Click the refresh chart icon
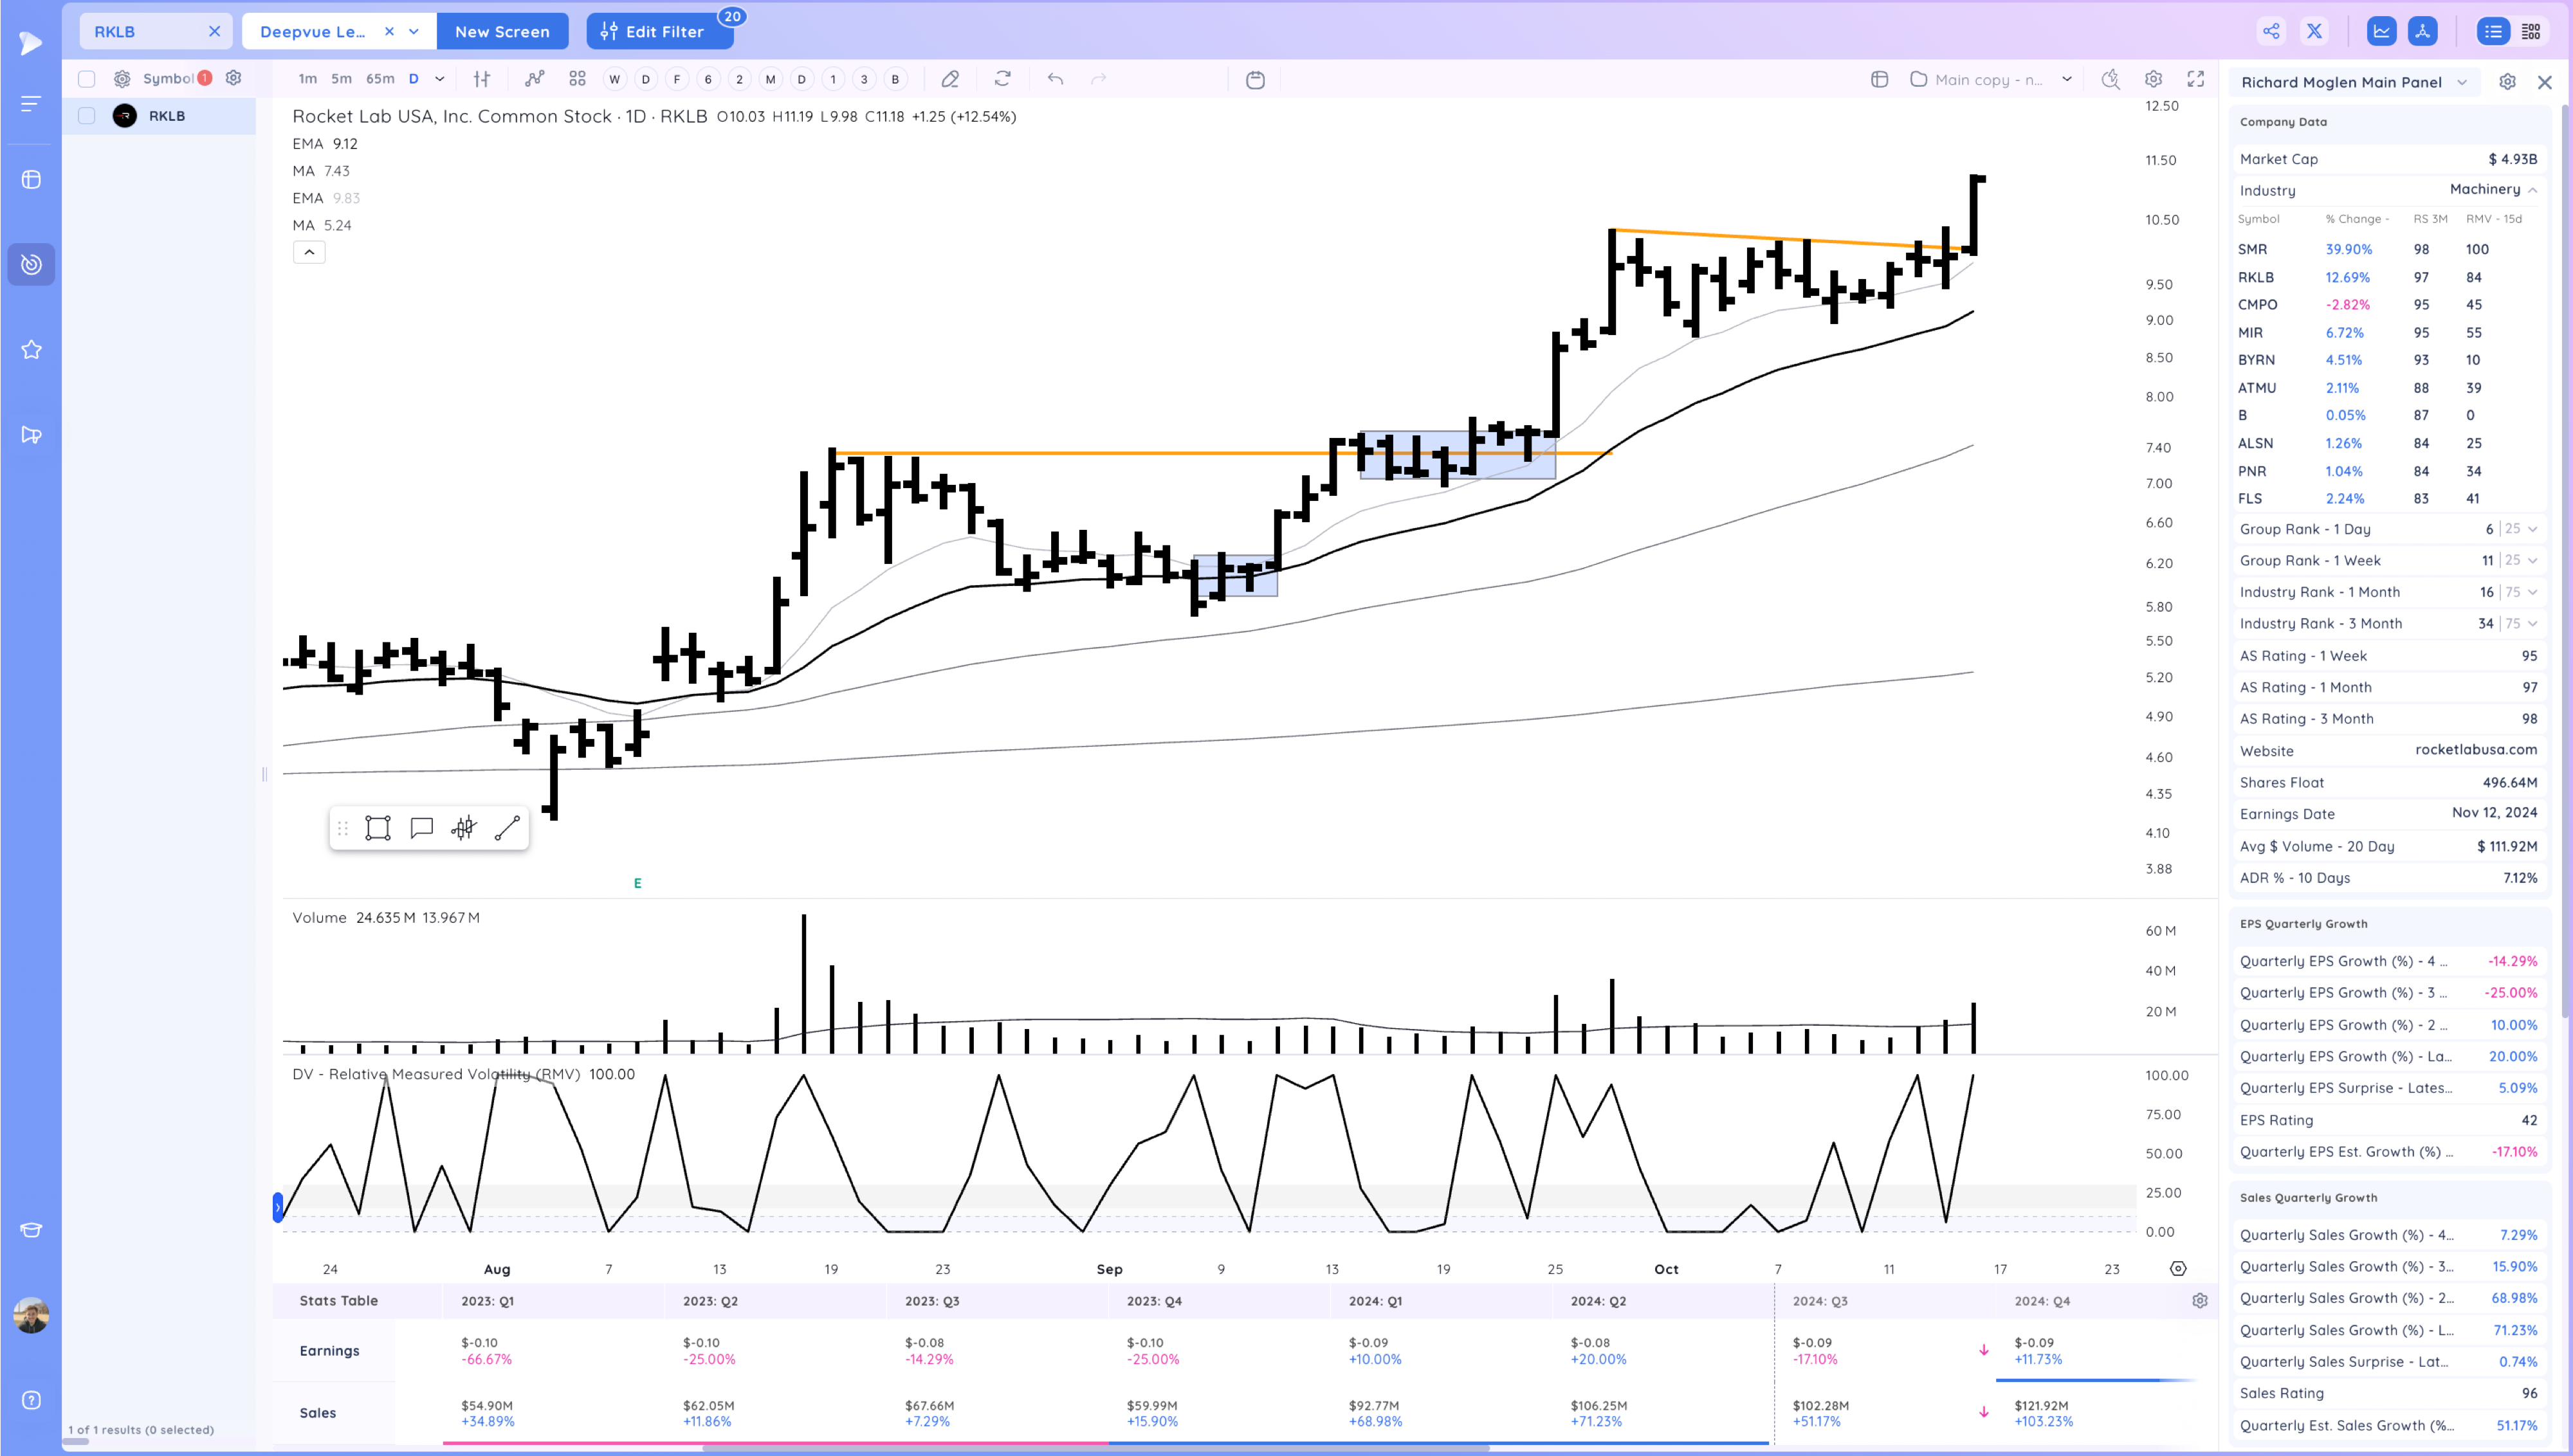This screenshot has height=1456, width=2573. (x=1003, y=79)
